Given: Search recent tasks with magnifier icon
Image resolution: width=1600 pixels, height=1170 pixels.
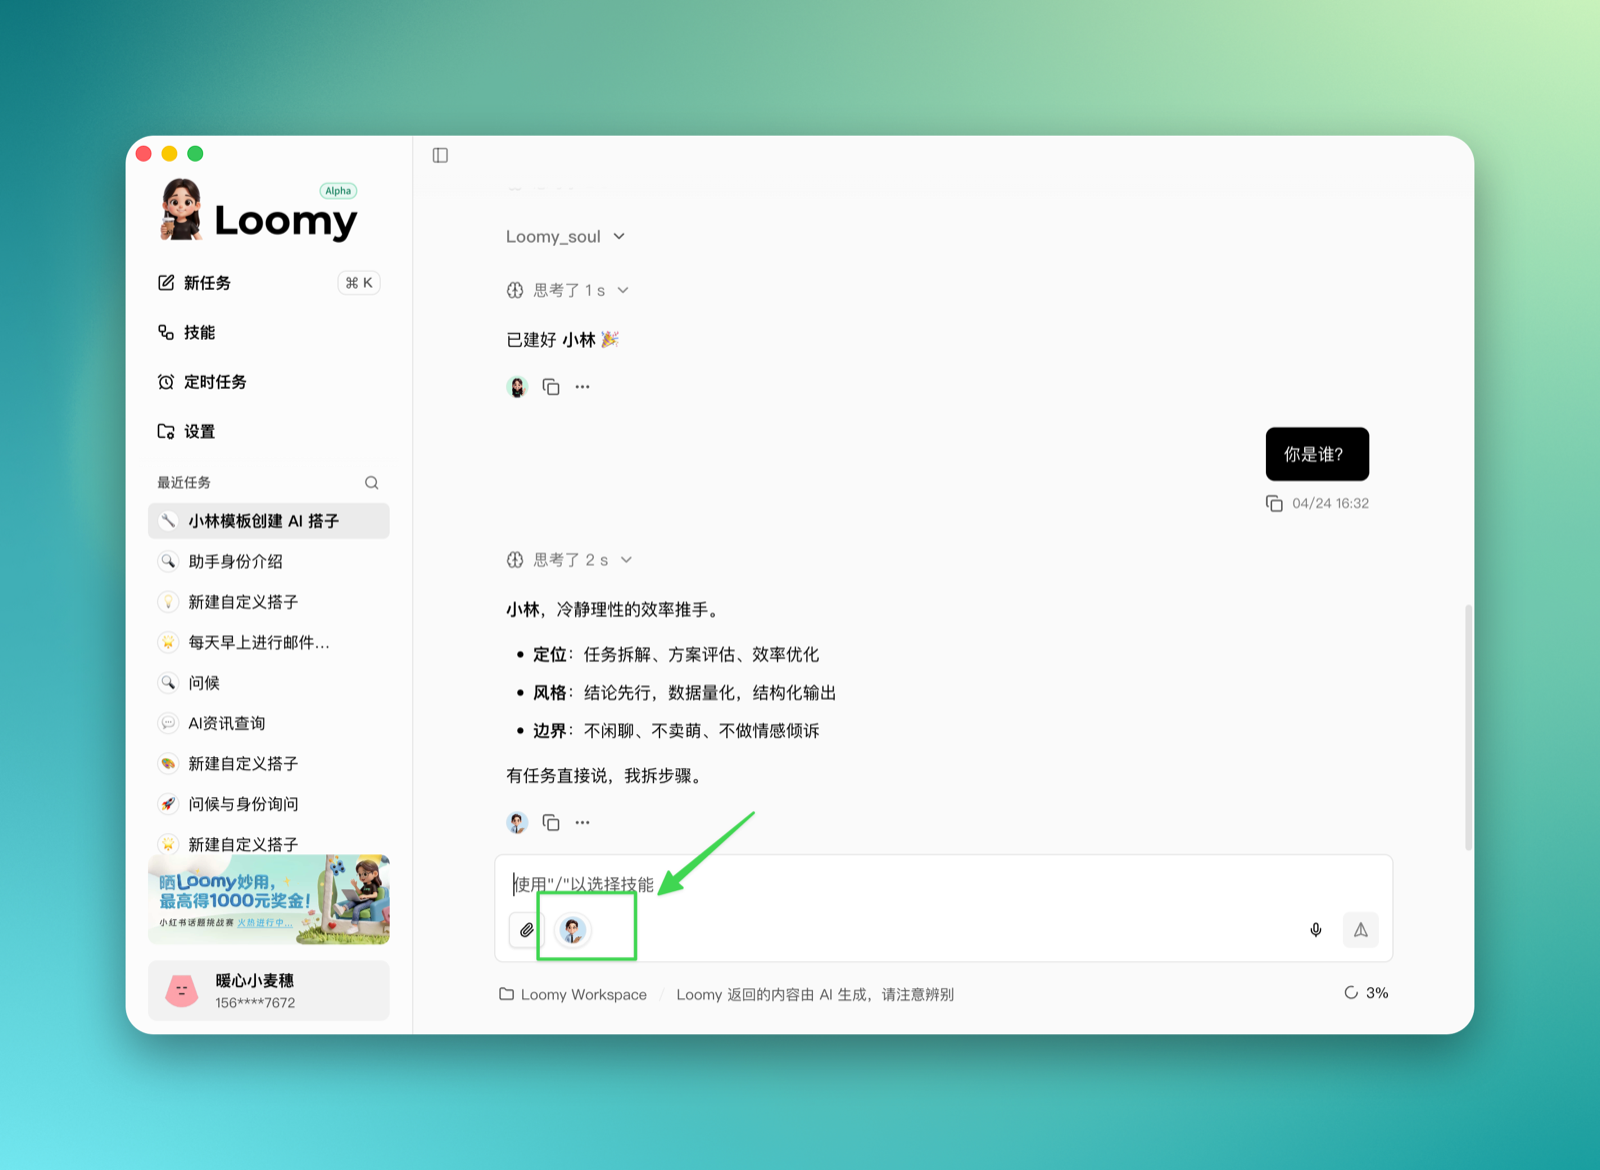Looking at the screenshot, I should click(371, 483).
